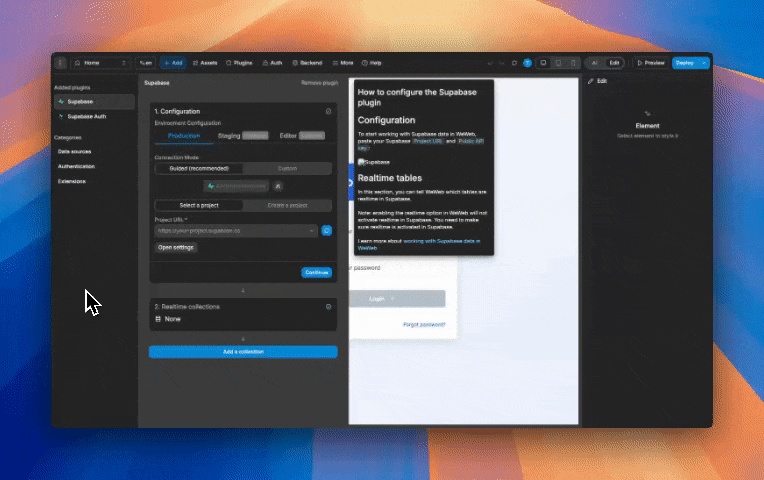The width and height of the screenshot is (764, 480).
Task: Click the Supabase image in help popup
Action: 374,162
